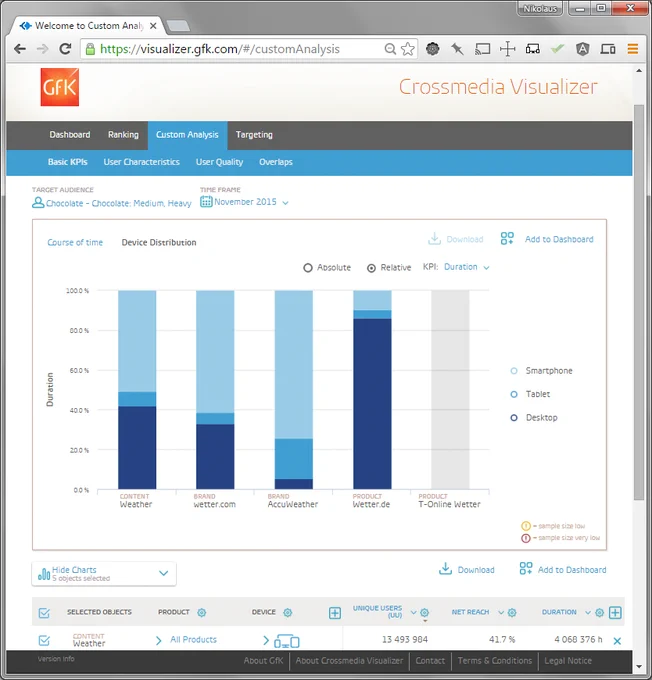This screenshot has height=680, width=652.
Task: Click the GfK logo
Action: pos(60,87)
